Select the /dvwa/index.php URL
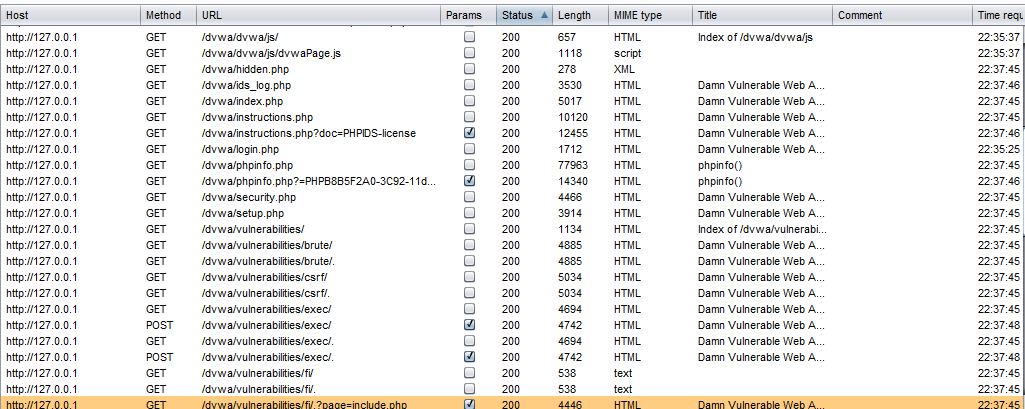This screenshot has width=1025, height=409. tap(243, 101)
